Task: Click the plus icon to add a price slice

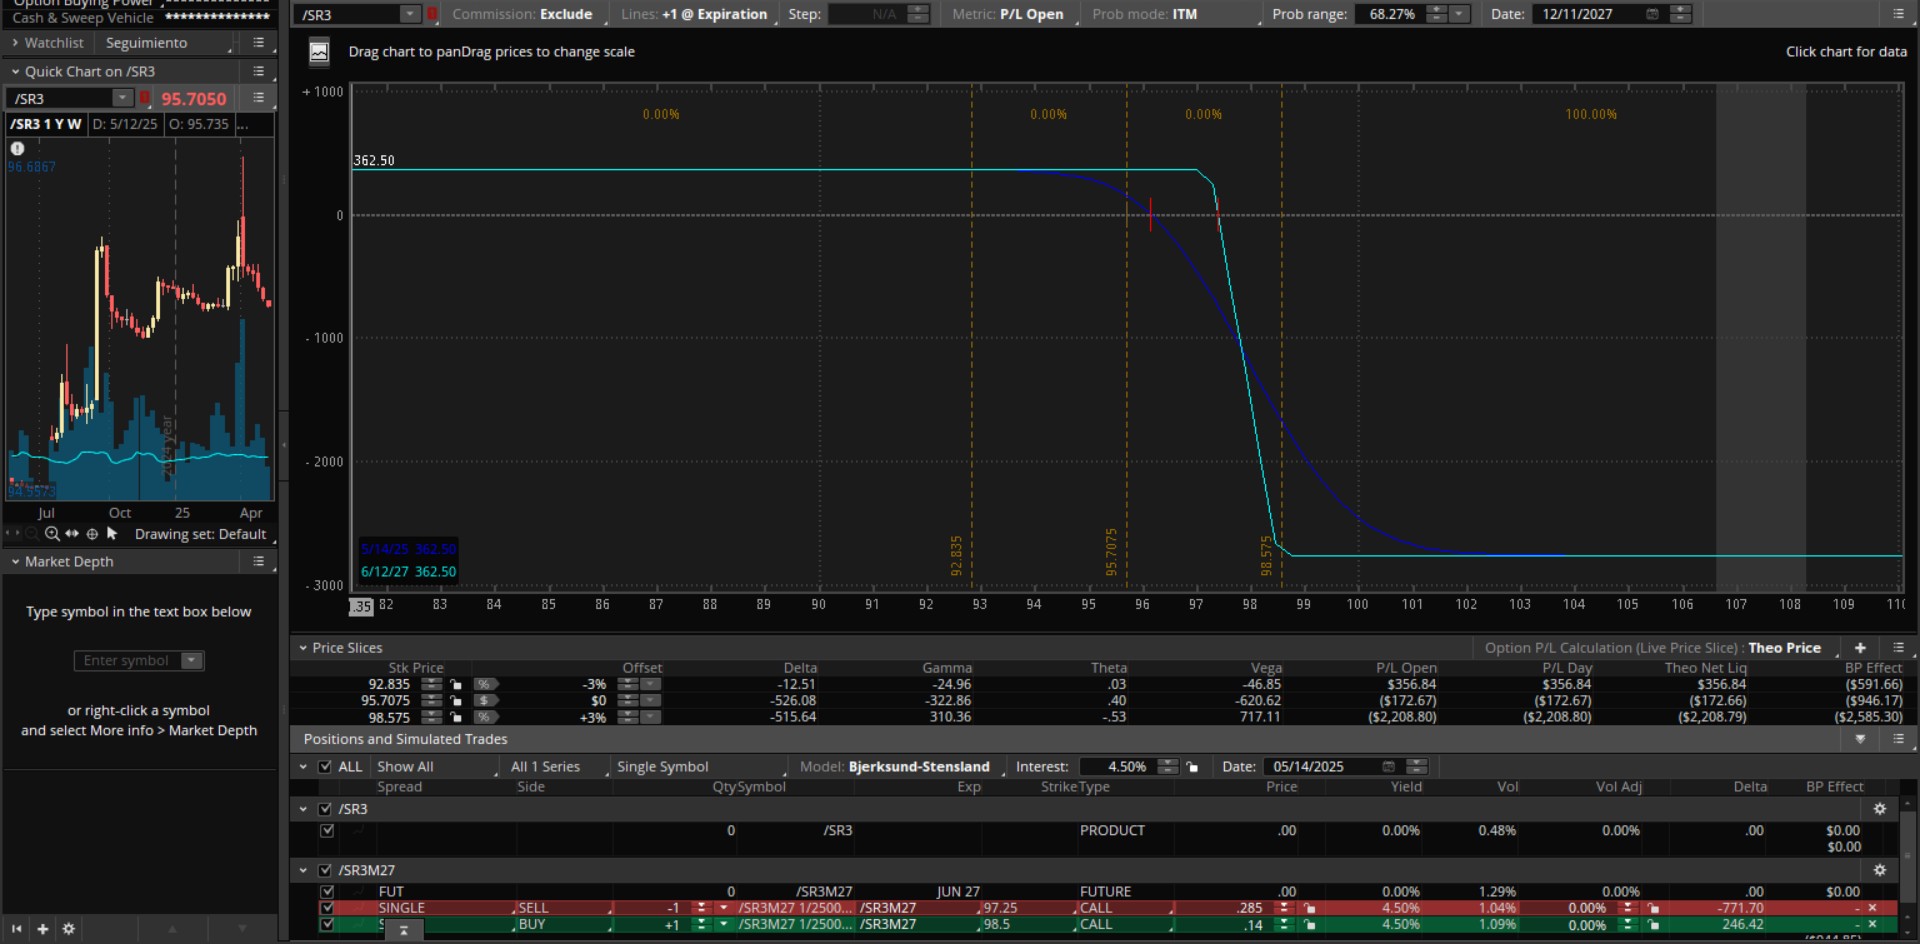Action: 1860,648
